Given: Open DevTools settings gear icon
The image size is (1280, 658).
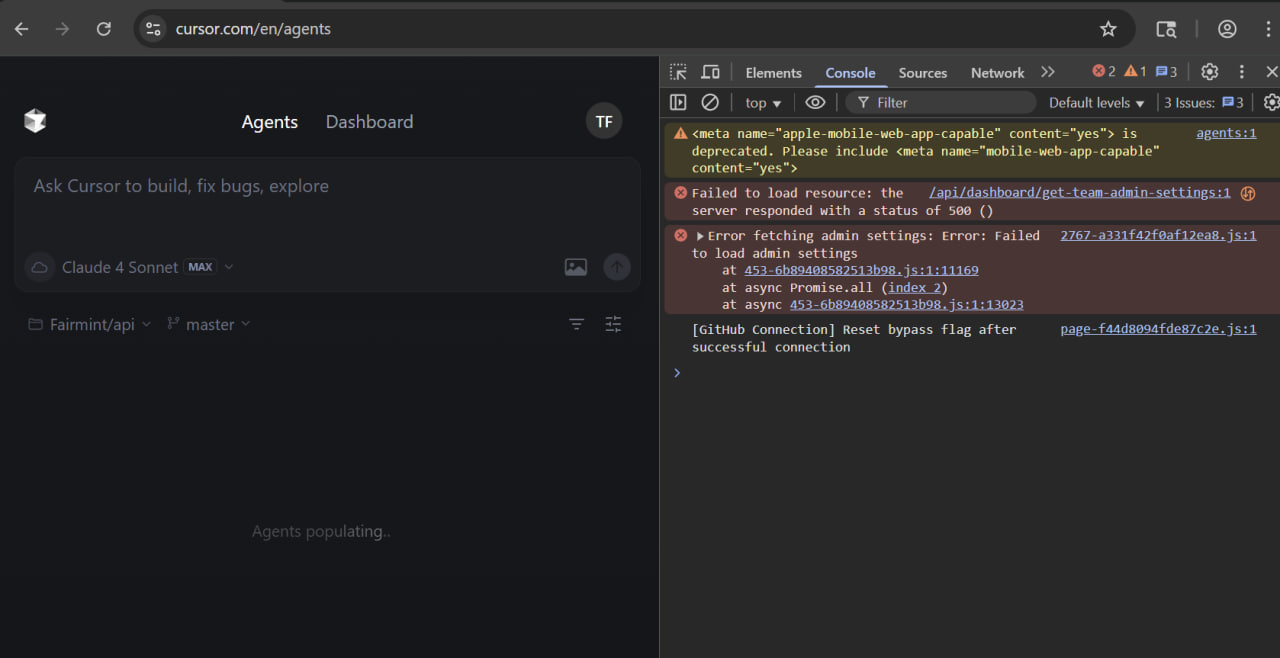Looking at the screenshot, I should point(1210,72).
